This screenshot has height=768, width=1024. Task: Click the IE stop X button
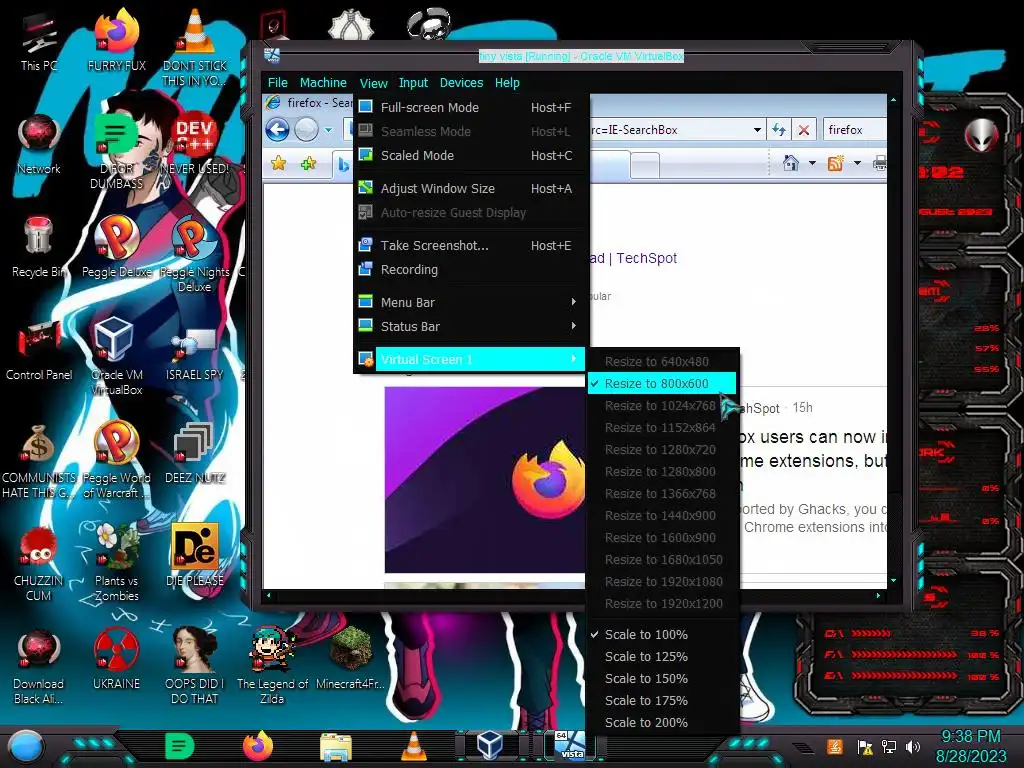[x=804, y=130]
